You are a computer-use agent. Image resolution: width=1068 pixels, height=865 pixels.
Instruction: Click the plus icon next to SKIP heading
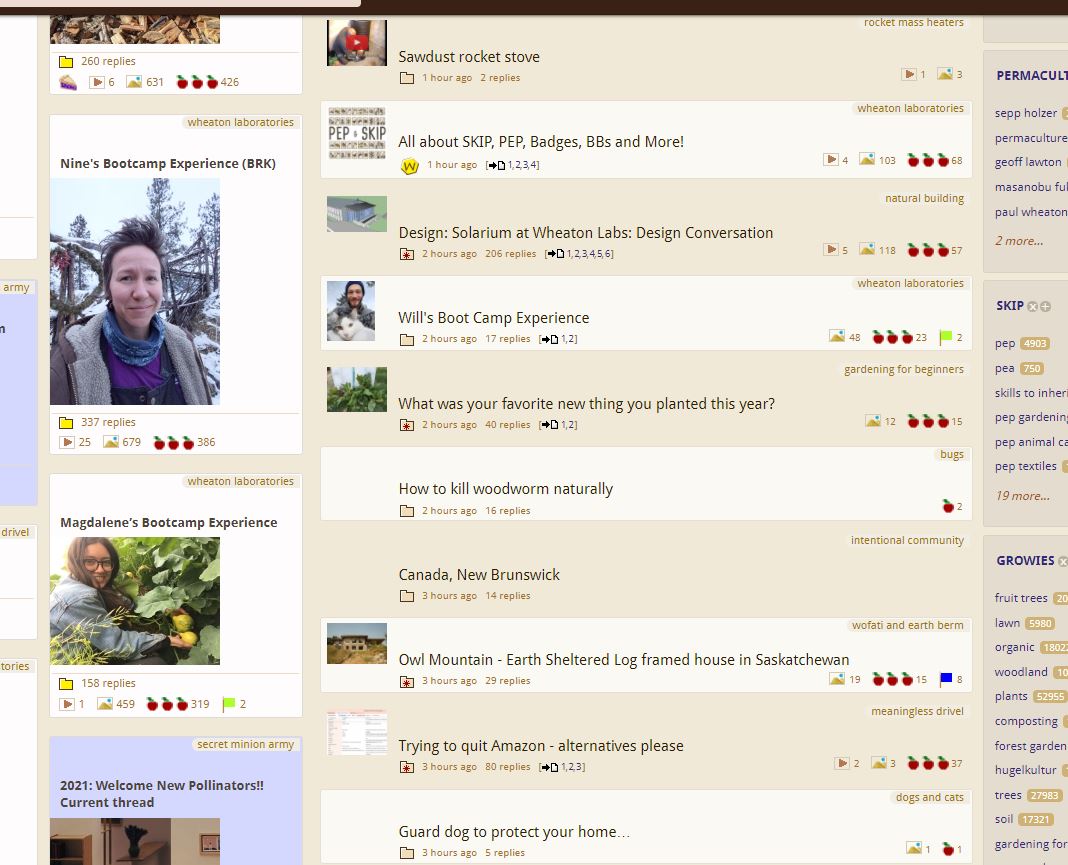tap(1046, 307)
